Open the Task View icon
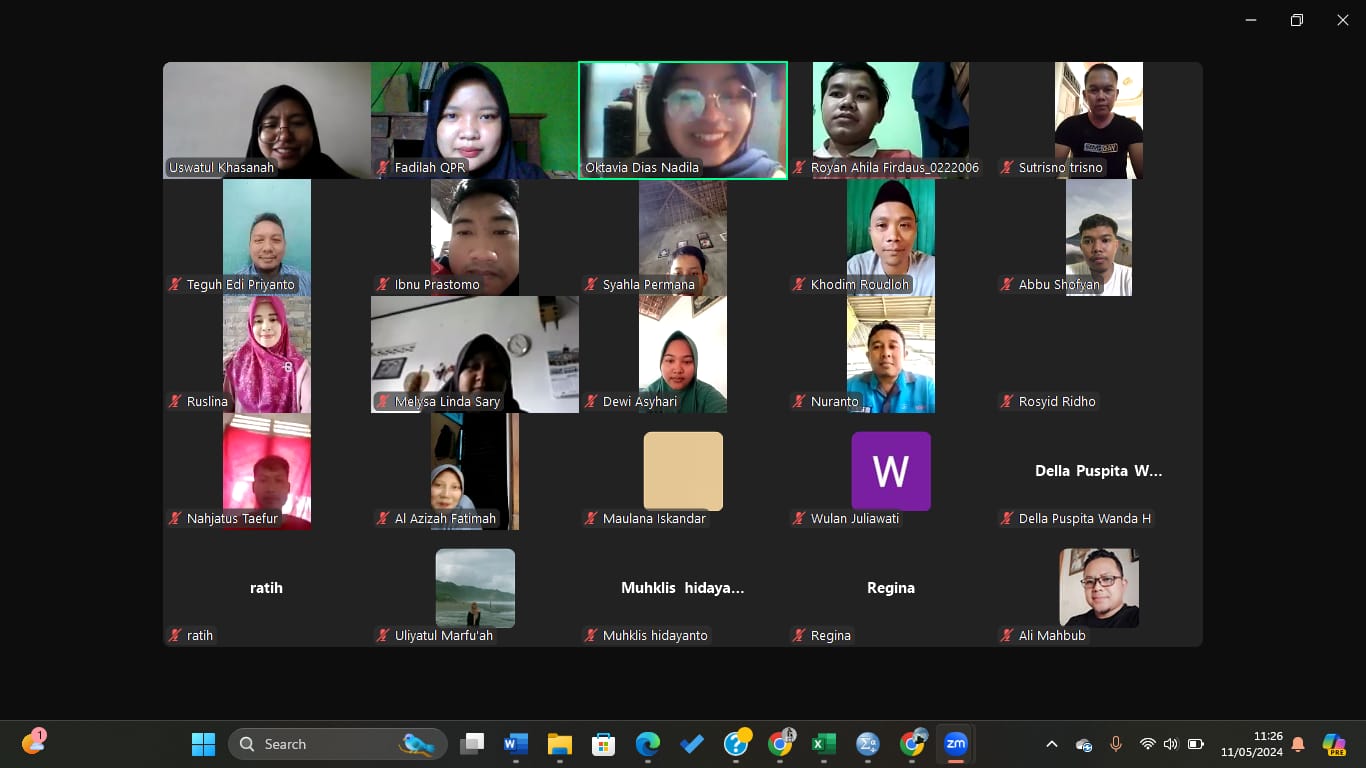Viewport: 1366px width, 768px height. (x=472, y=744)
